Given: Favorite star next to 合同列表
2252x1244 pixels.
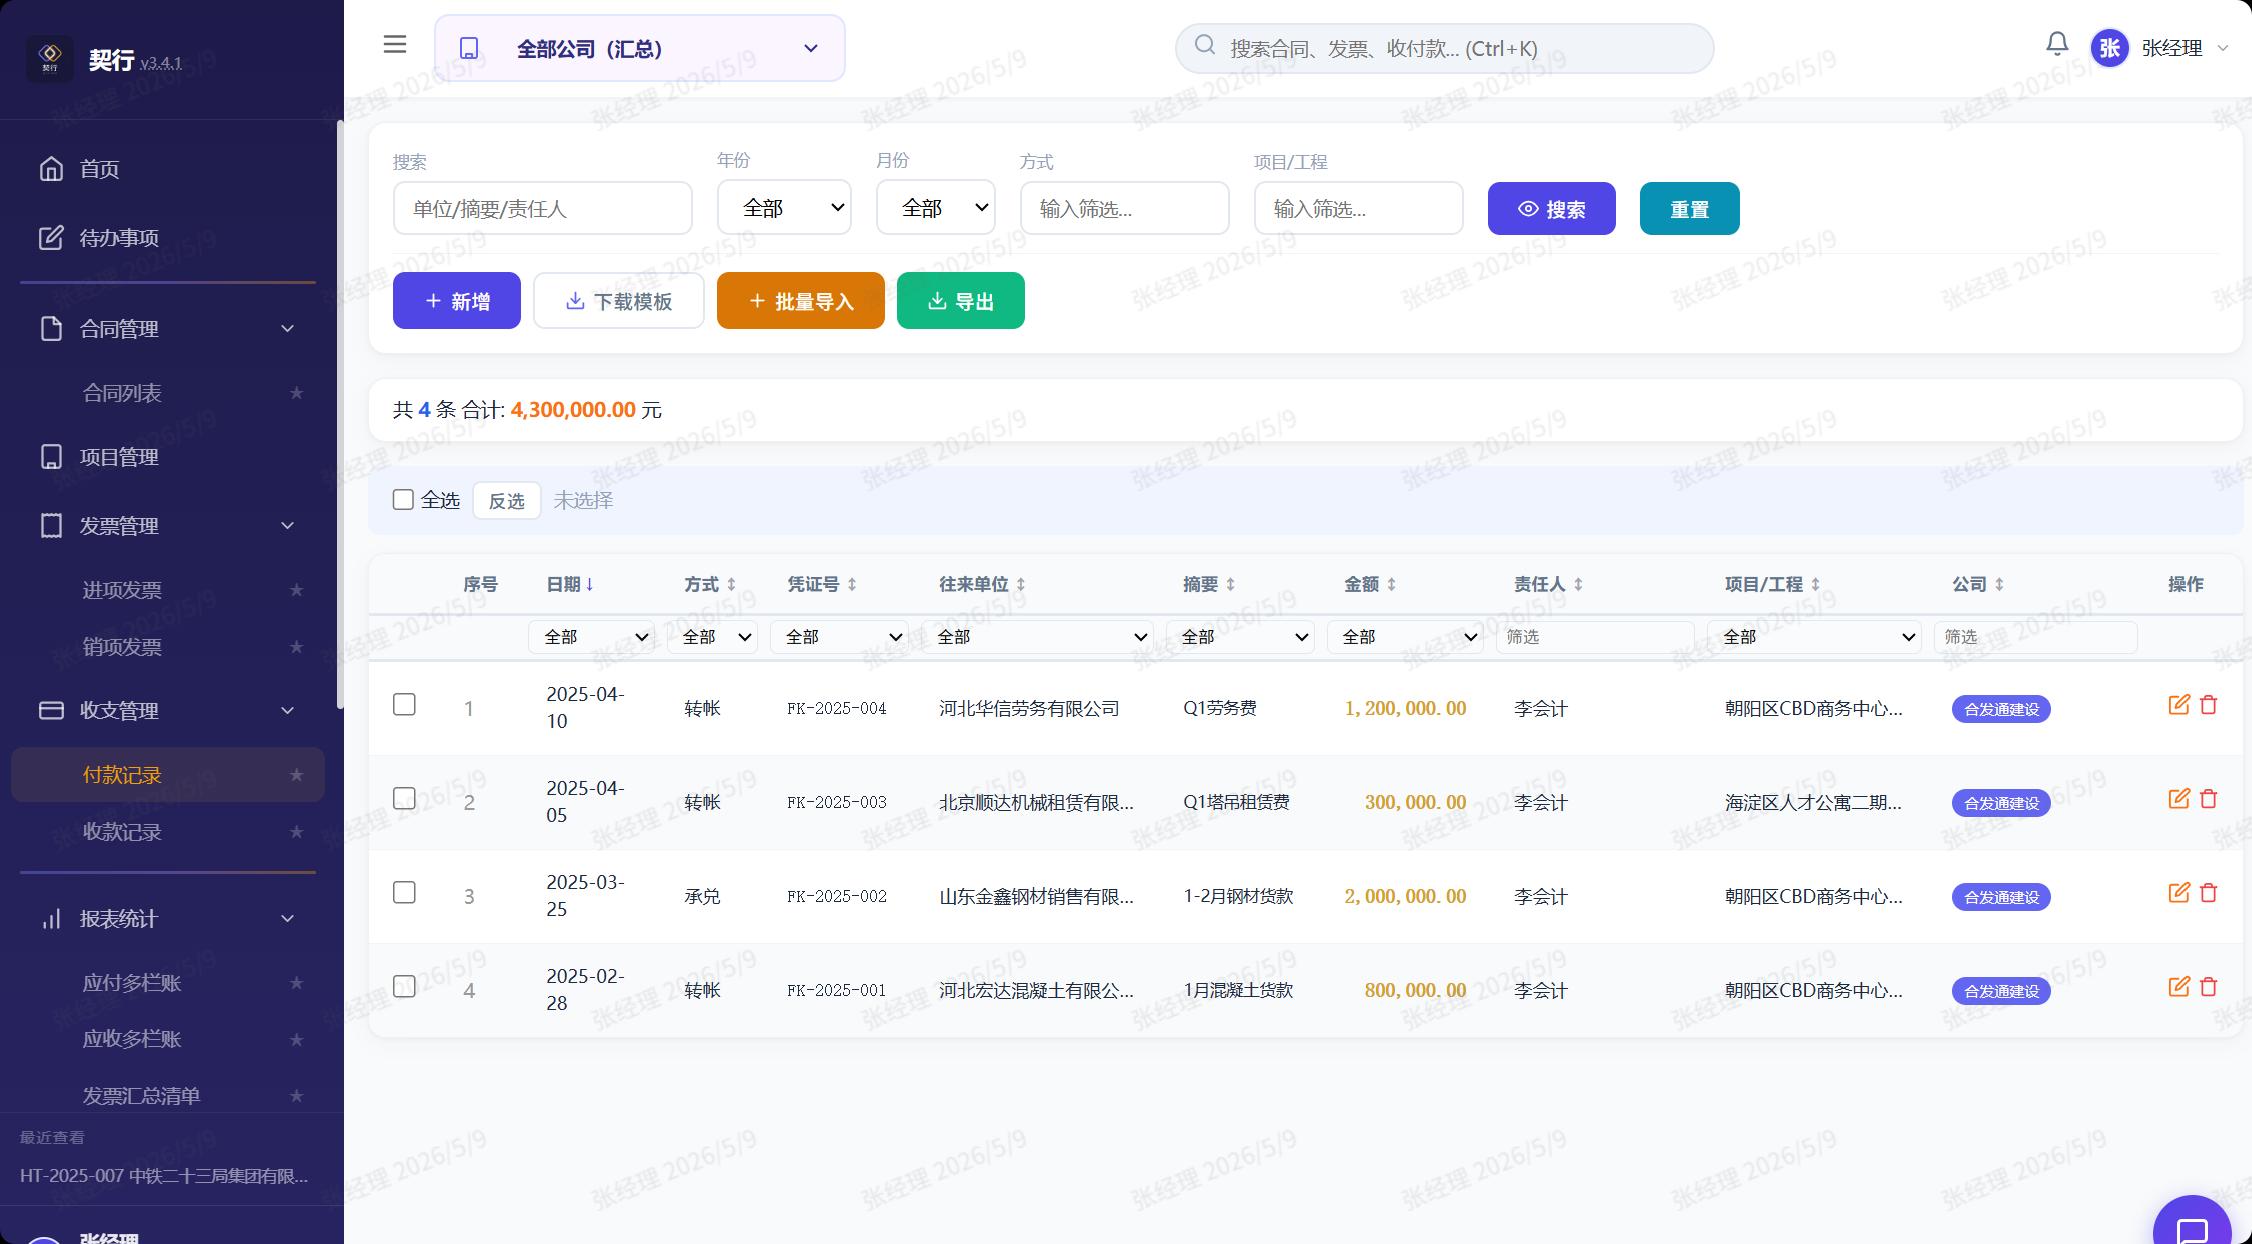Looking at the screenshot, I should click(296, 393).
